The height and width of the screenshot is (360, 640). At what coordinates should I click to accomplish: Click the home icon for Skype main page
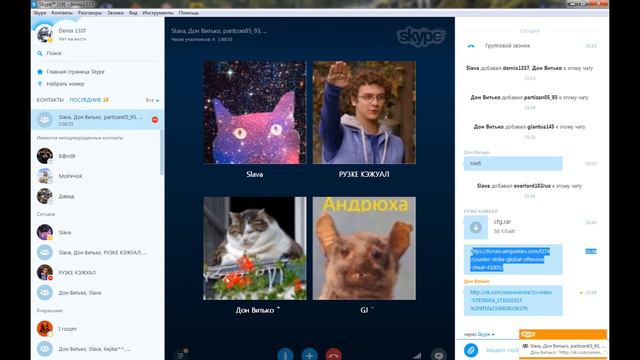click(40, 71)
